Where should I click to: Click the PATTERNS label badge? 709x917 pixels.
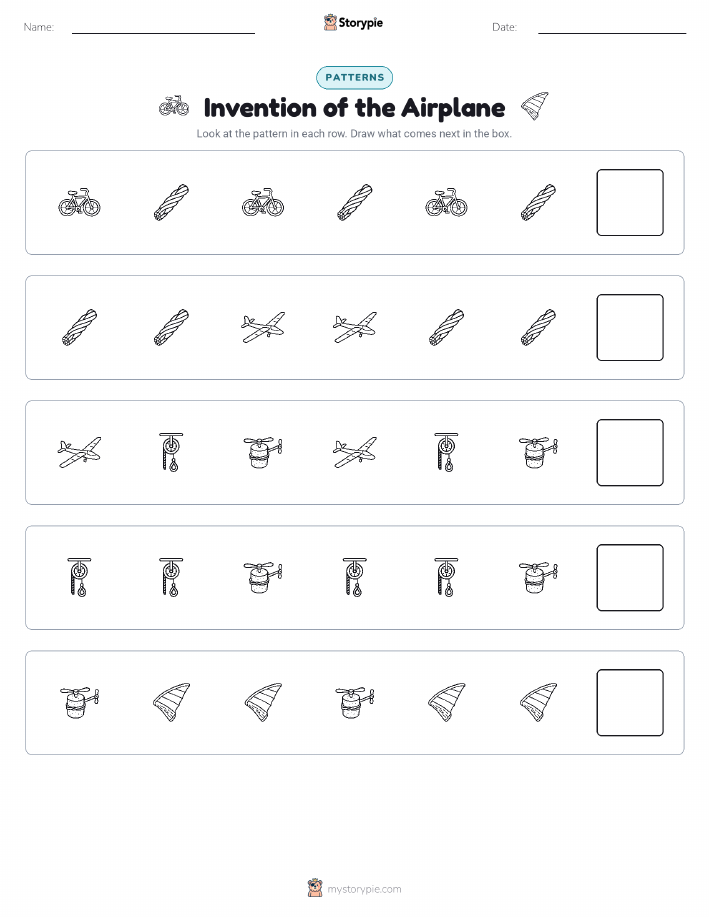tap(354, 77)
